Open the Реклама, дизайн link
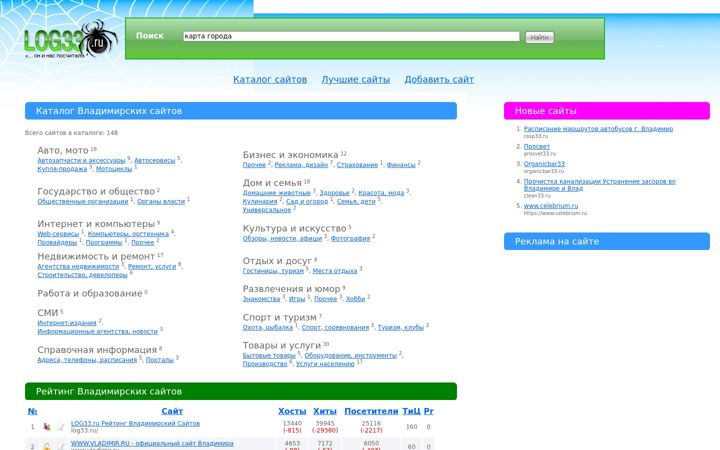The height and width of the screenshot is (450, 720). (x=301, y=164)
